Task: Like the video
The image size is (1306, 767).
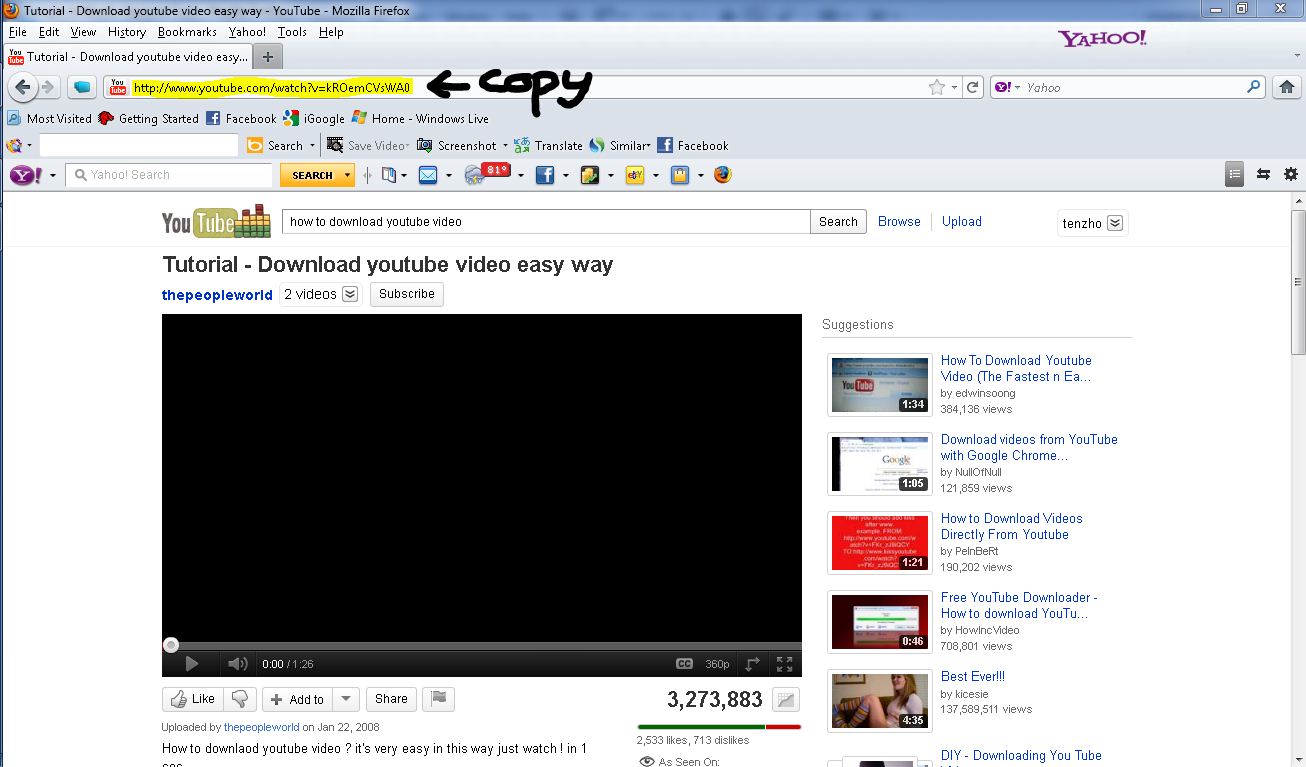Action: 192,699
